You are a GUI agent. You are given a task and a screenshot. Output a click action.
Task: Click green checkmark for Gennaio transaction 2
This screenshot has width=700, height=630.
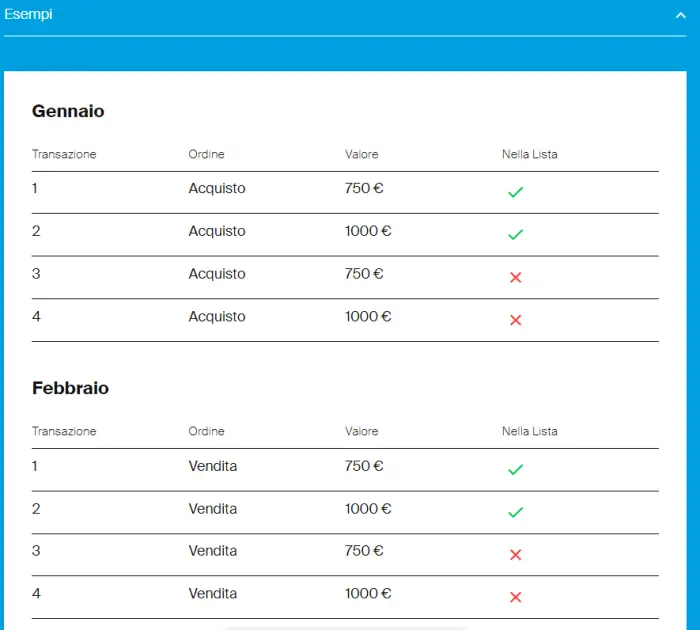(516, 234)
